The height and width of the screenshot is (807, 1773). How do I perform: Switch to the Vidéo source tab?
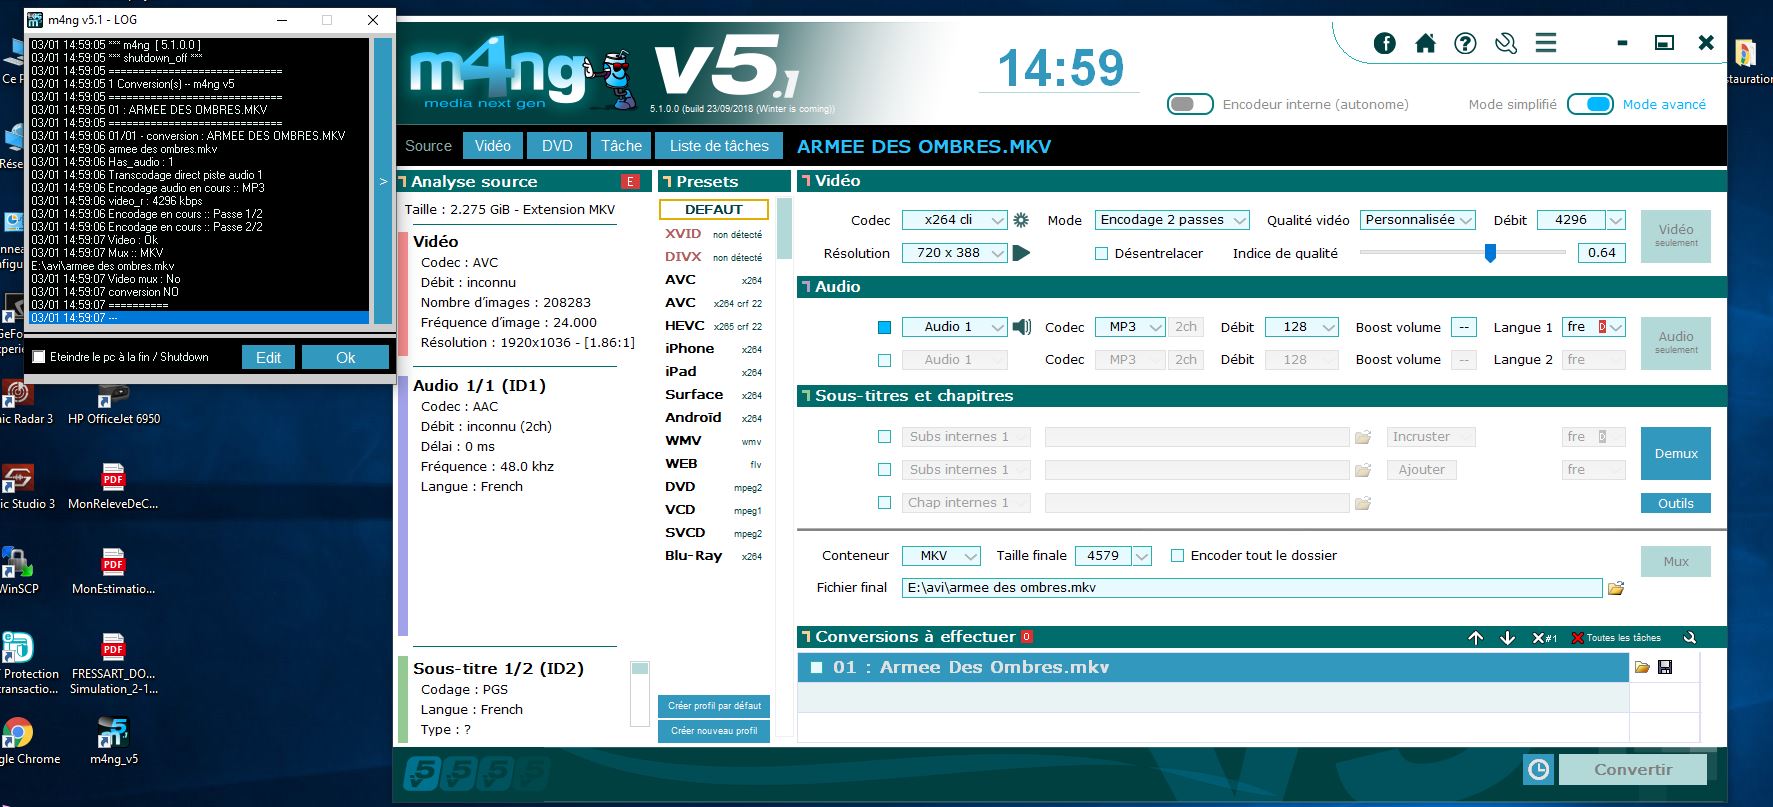(493, 146)
